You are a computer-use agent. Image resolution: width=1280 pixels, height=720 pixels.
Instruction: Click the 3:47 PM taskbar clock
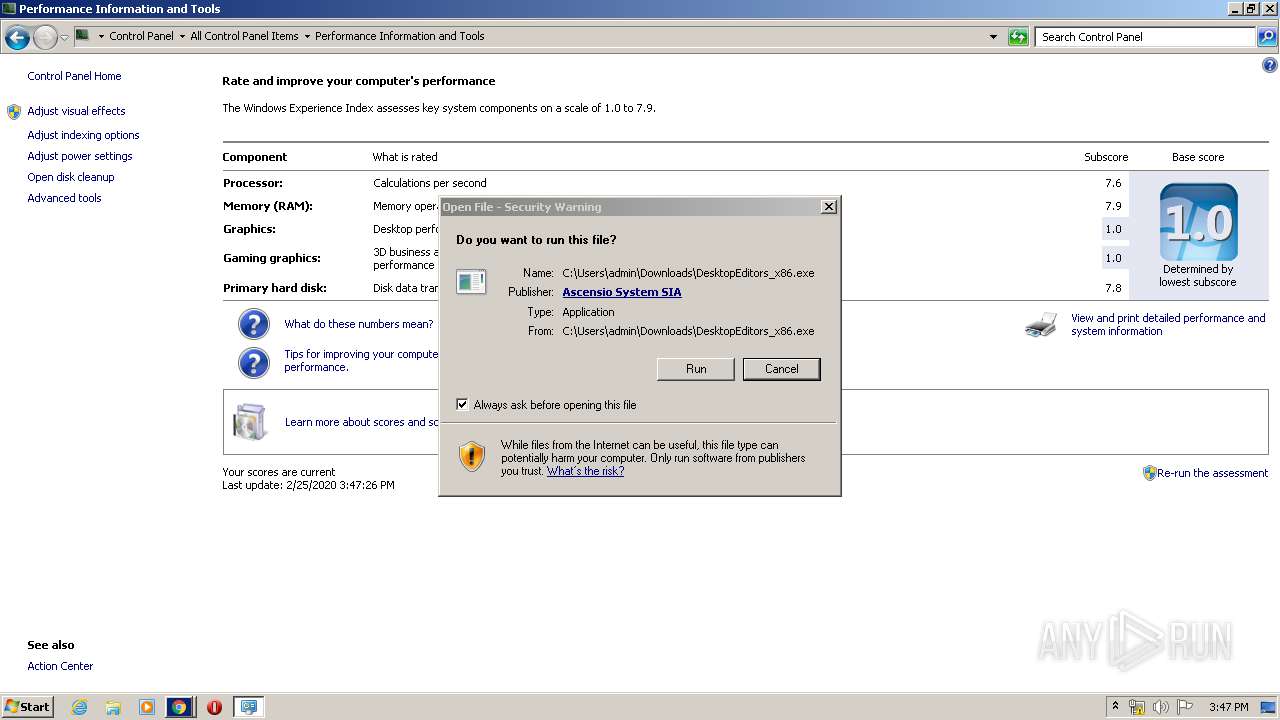point(1228,707)
